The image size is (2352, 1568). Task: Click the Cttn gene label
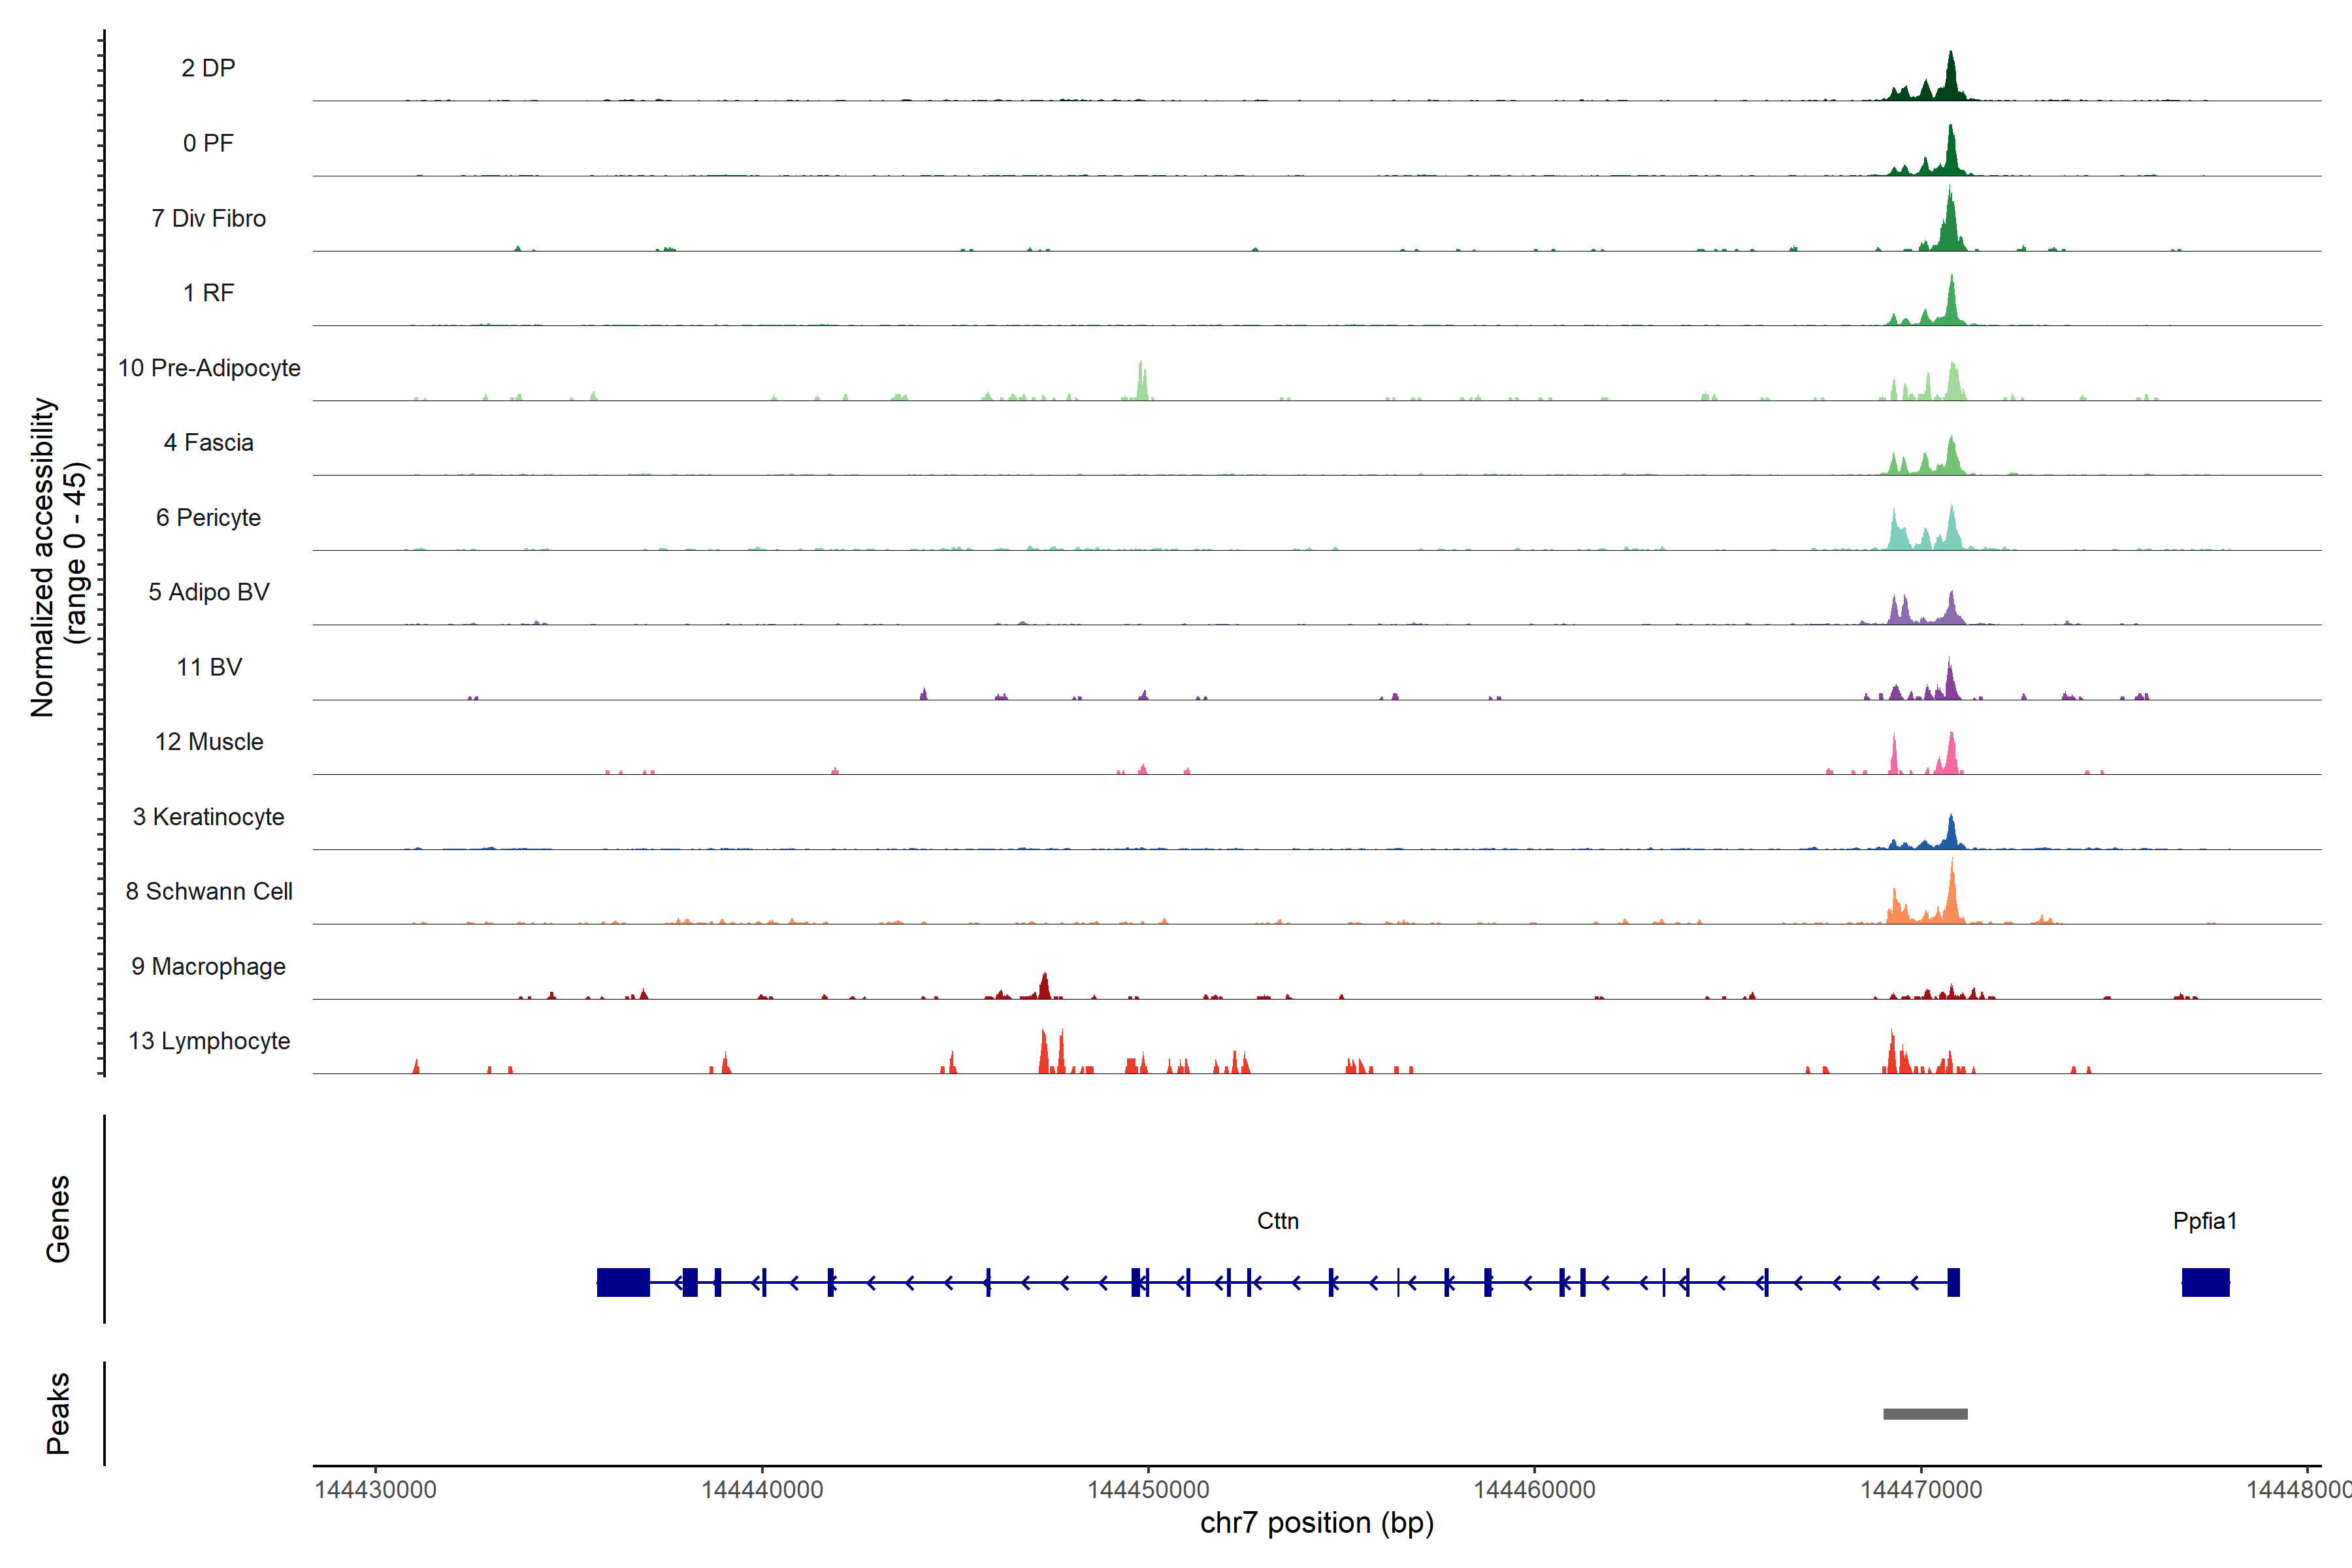(1277, 1220)
